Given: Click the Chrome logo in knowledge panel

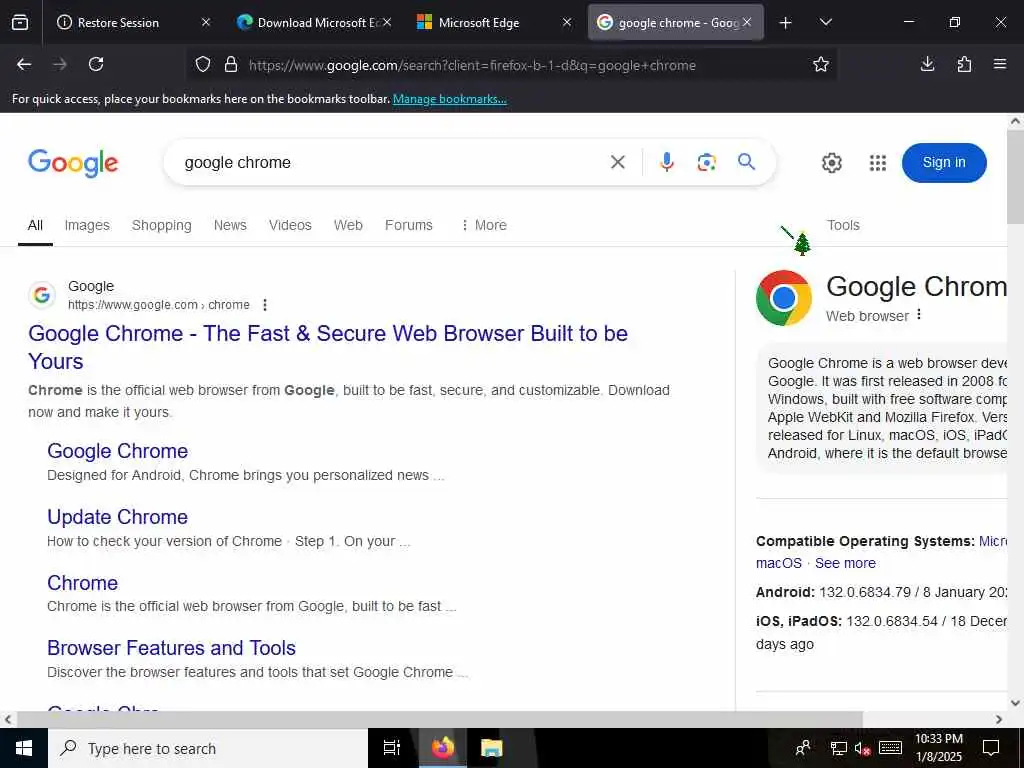Looking at the screenshot, I should (x=784, y=298).
